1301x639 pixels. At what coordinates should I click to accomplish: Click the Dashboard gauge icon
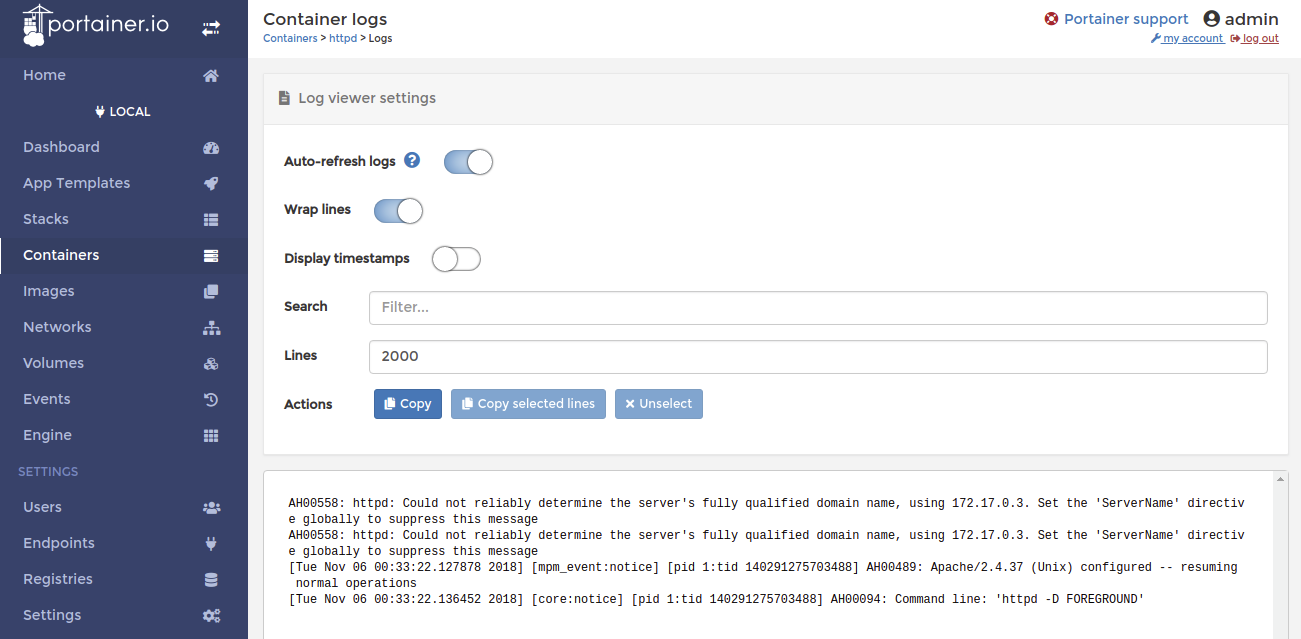click(211, 148)
